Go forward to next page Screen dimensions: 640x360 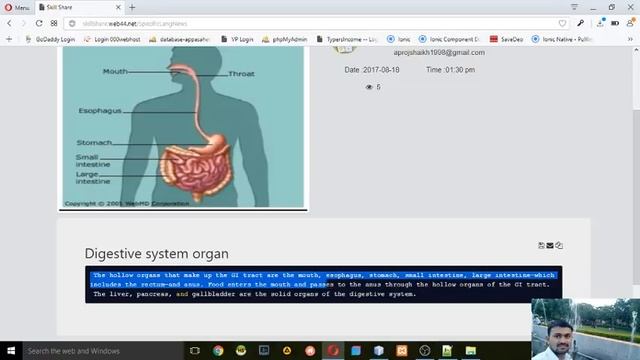pos(24,24)
